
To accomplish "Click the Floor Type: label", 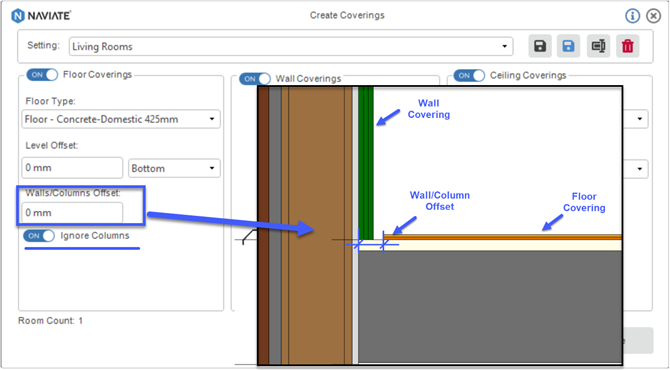I will [x=50, y=101].
